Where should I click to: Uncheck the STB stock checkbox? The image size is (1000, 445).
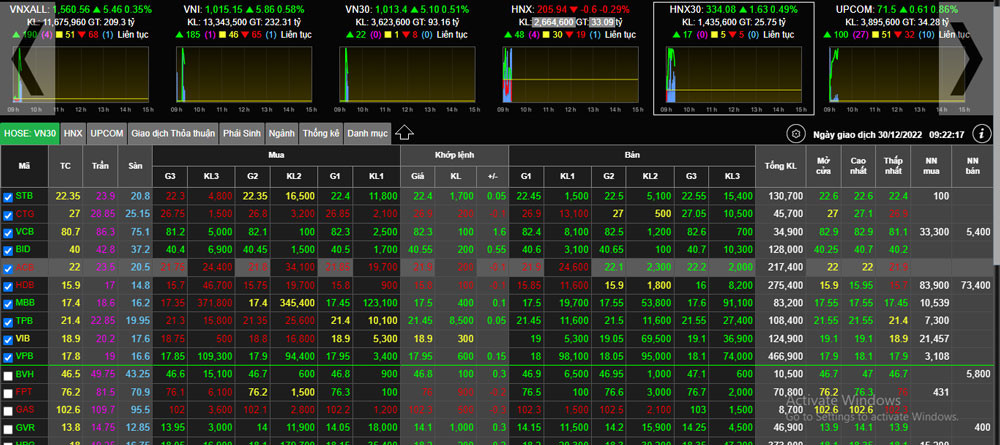pyautogui.click(x=8, y=196)
